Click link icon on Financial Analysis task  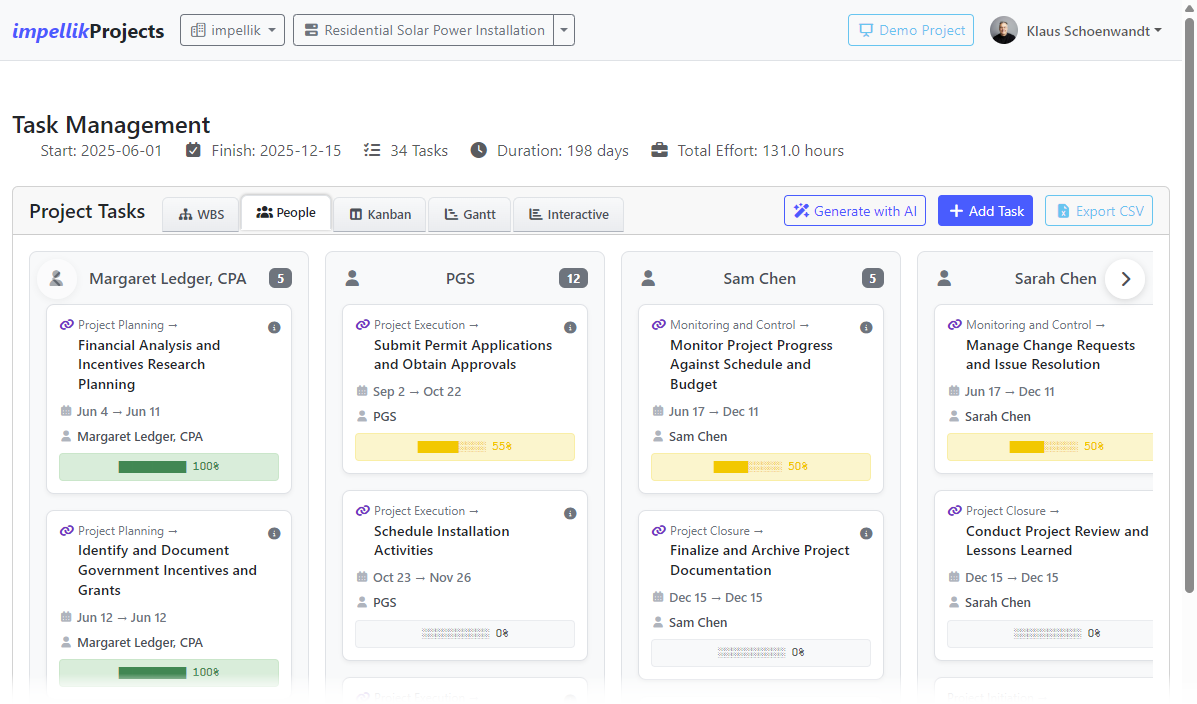click(x=66, y=325)
